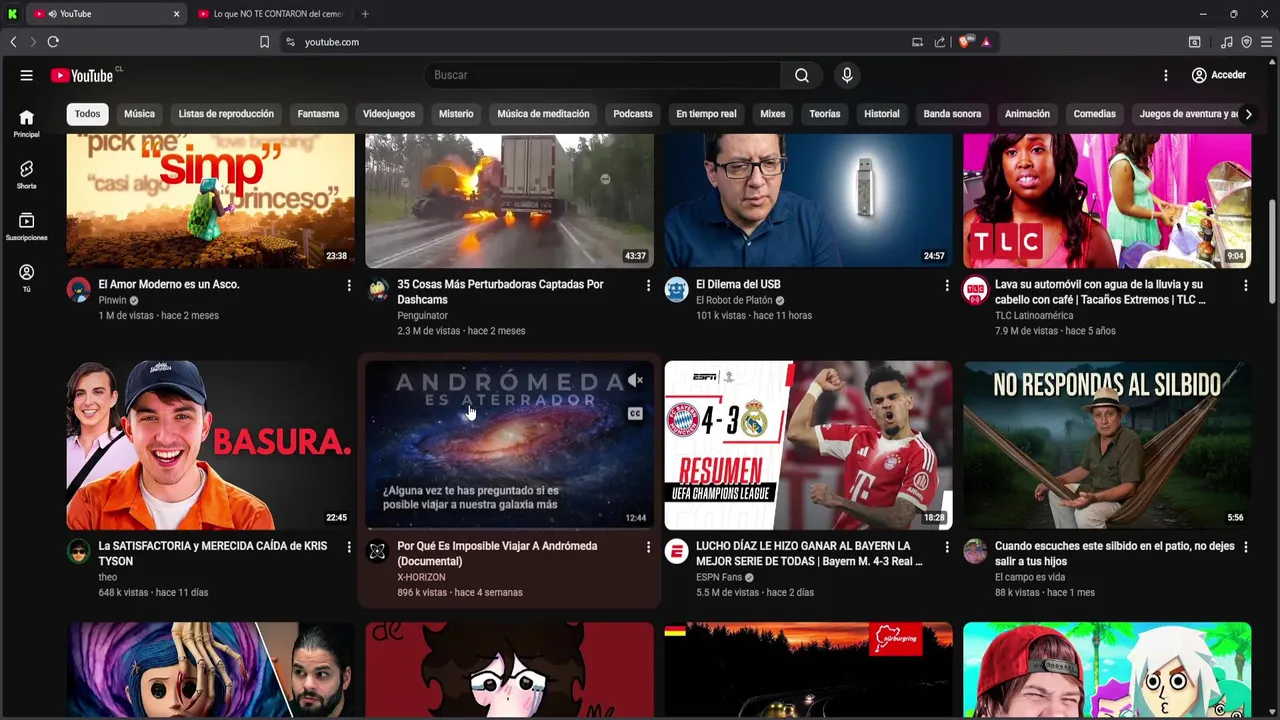Viewport: 1280px width, 720px height.
Task: Click ESPN Fans channel avatar
Action: pyautogui.click(x=677, y=552)
